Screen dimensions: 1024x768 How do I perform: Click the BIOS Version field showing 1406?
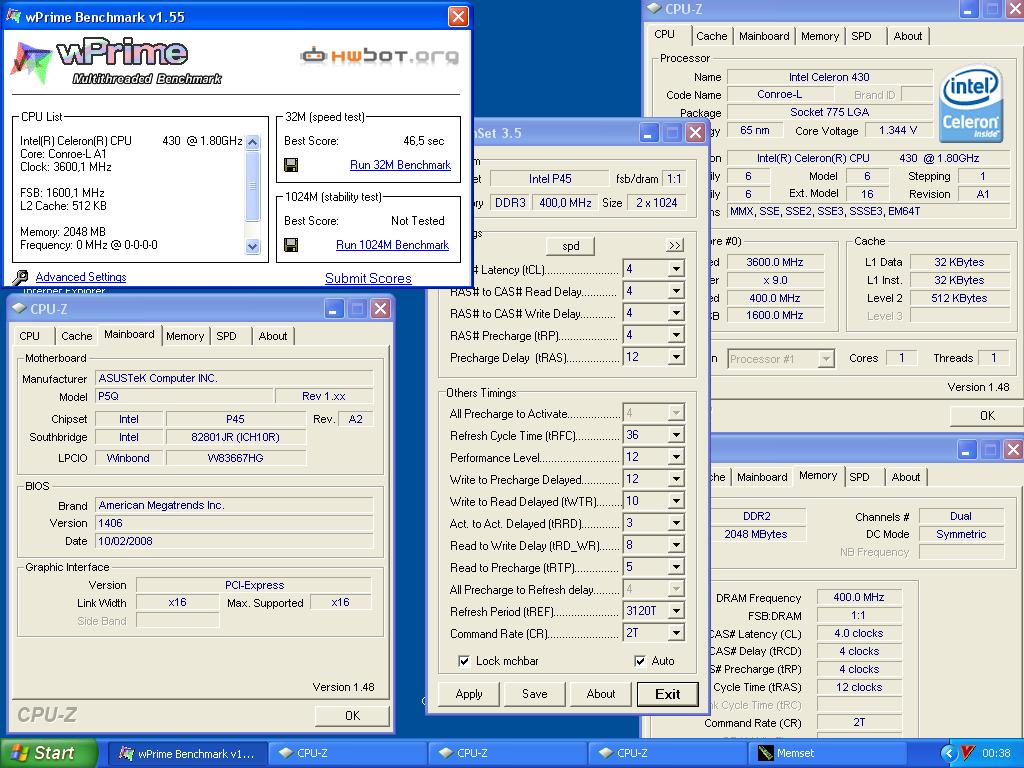(234, 523)
